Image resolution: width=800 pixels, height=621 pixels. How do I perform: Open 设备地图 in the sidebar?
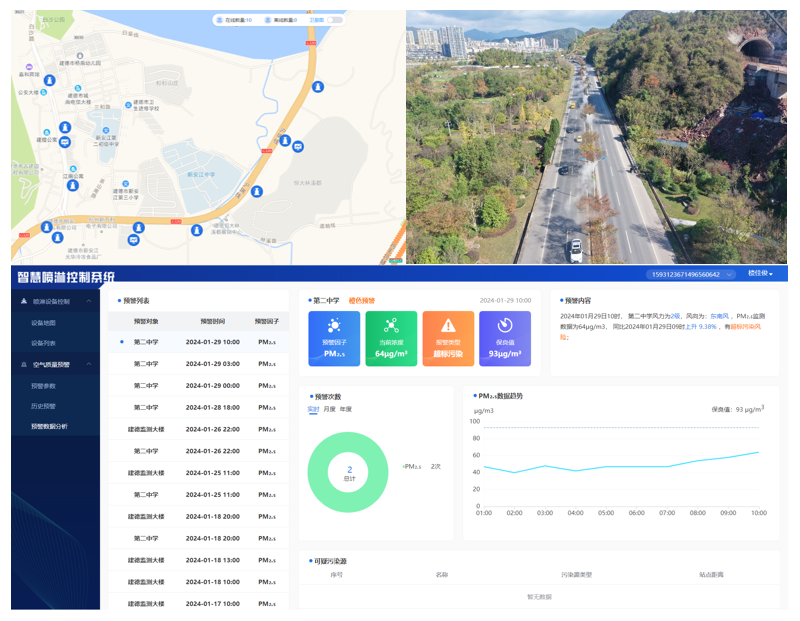pyautogui.click(x=43, y=323)
